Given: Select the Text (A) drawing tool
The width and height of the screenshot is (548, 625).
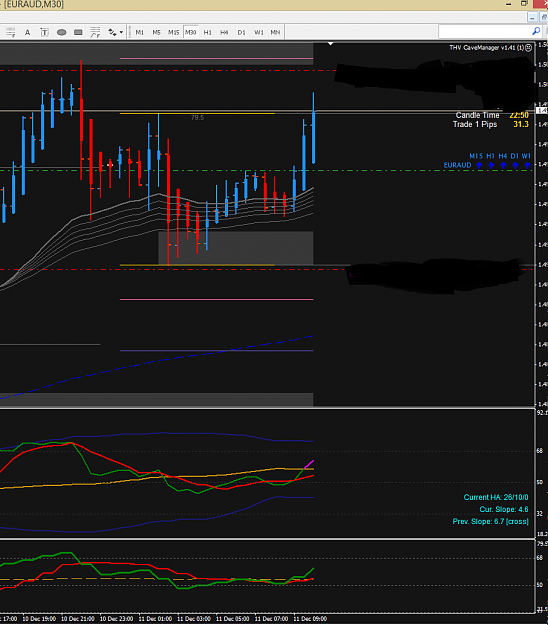Looking at the screenshot, I should pyautogui.click(x=27, y=32).
